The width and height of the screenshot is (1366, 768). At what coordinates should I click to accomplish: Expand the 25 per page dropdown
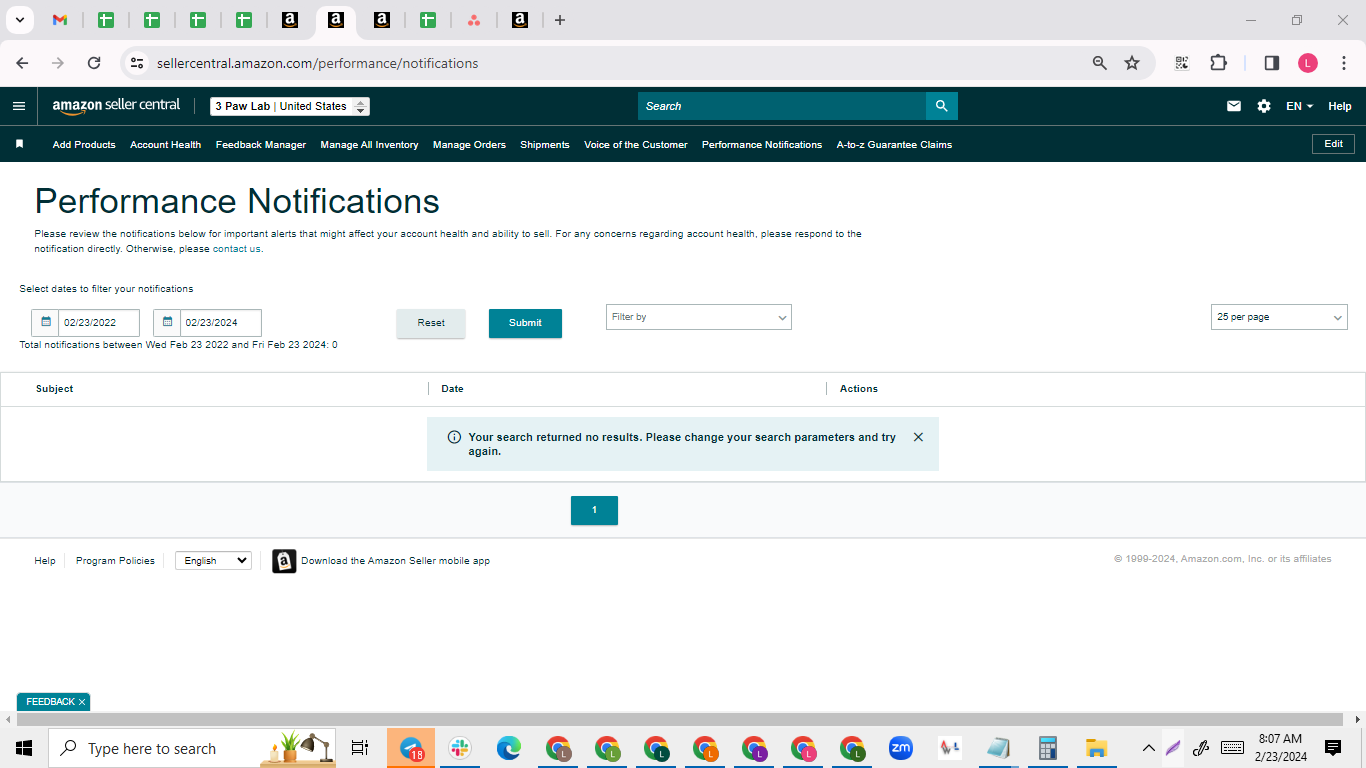pyautogui.click(x=1279, y=317)
